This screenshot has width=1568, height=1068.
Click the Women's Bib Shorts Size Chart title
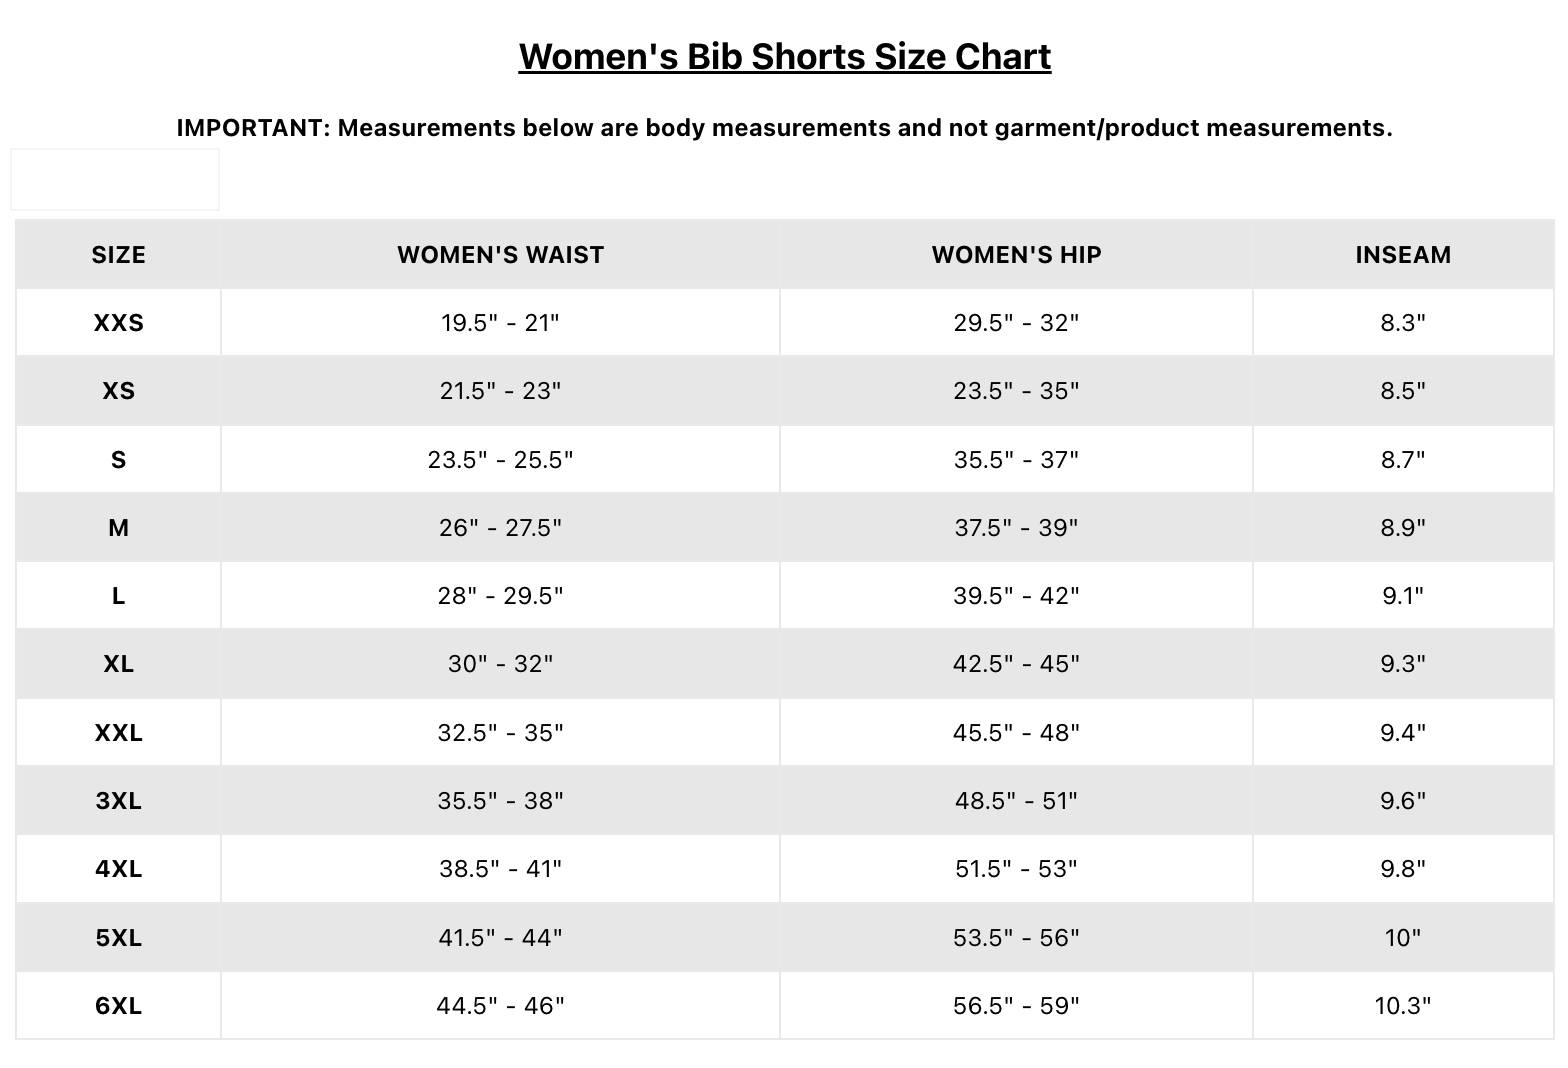pyautogui.click(x=784, y=56)
